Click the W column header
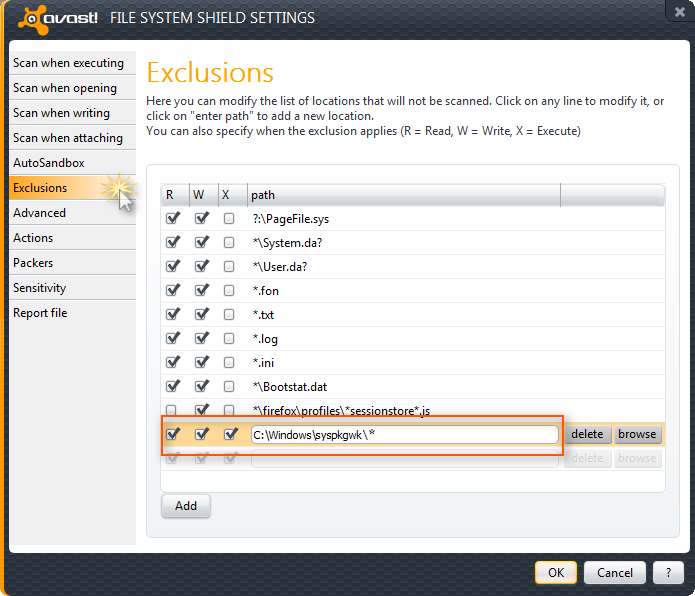The height and width of the screenshot is (596, 695). click(204, 195)
